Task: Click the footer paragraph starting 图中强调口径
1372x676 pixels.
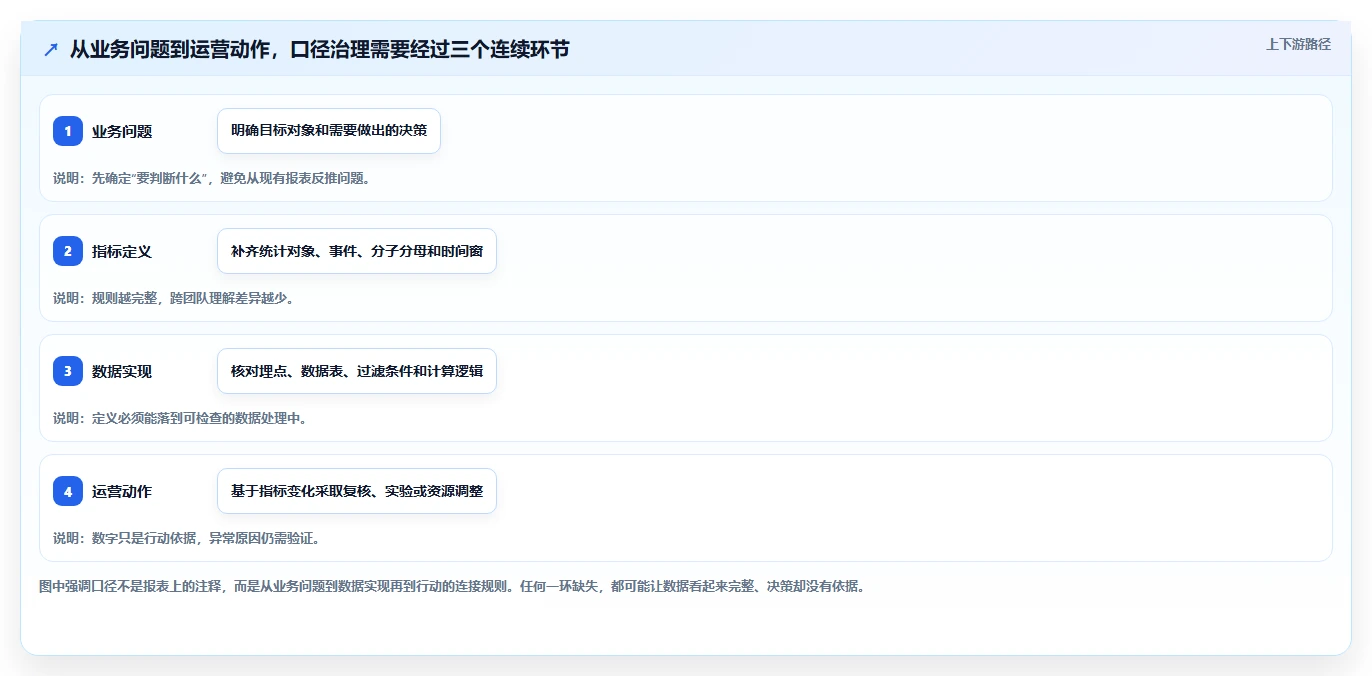Action: (452, 586)
